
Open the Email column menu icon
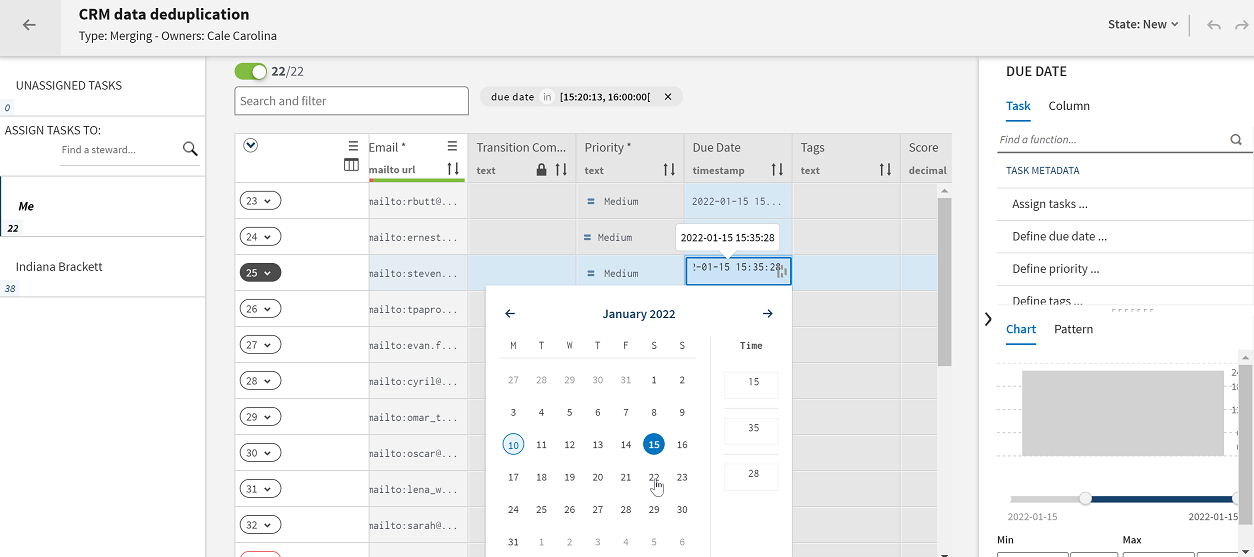(452, 146)
